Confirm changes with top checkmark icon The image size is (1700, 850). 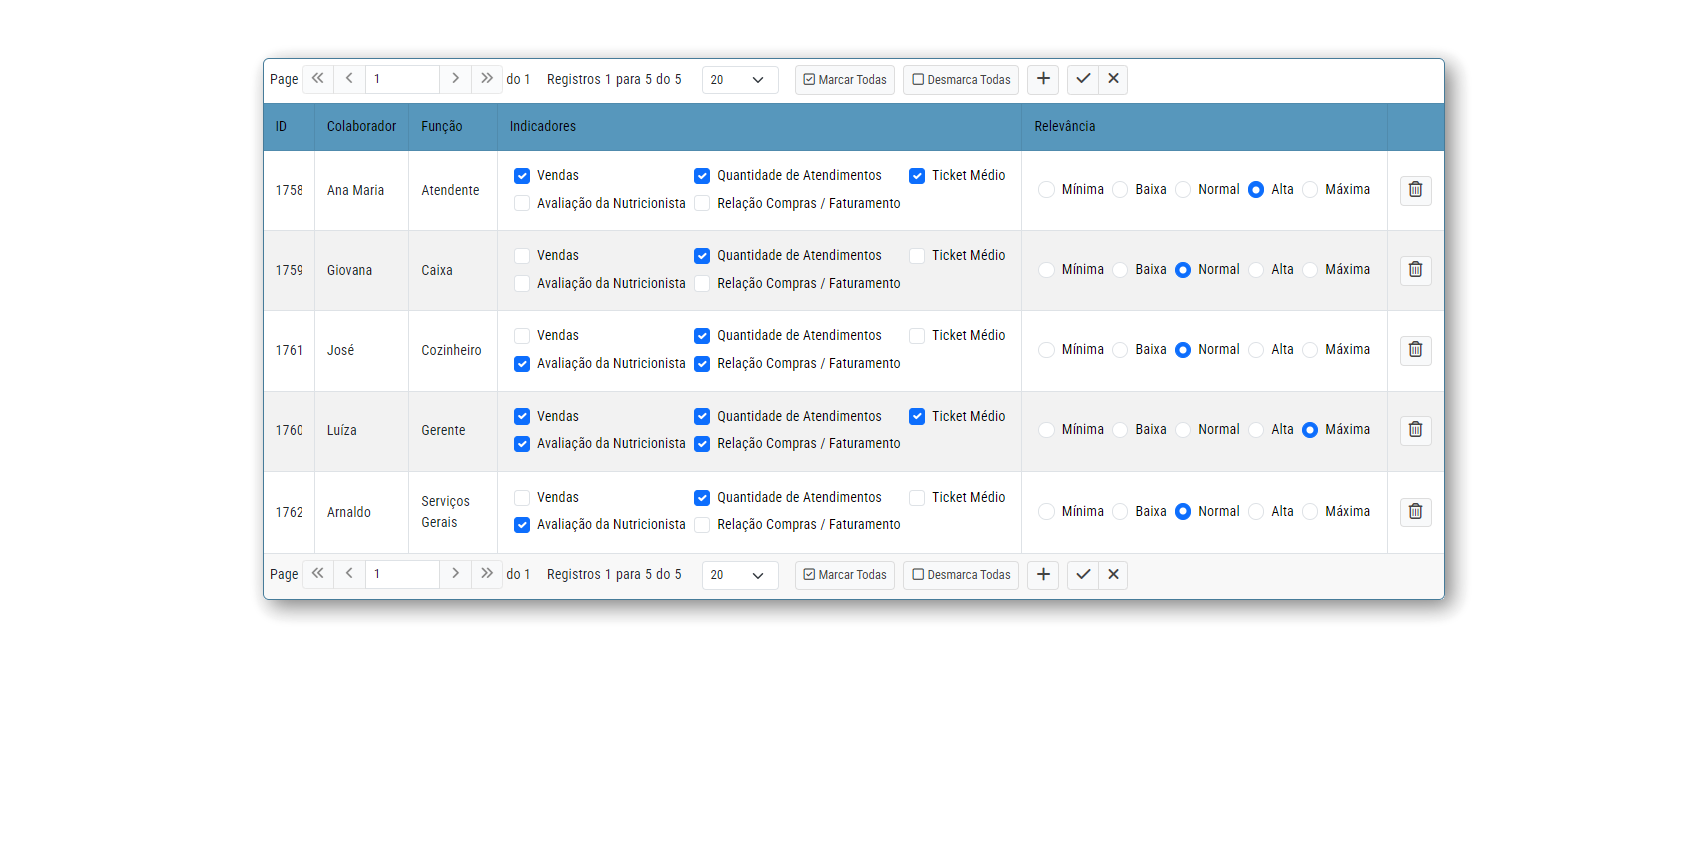click(x=1083, y=79)
